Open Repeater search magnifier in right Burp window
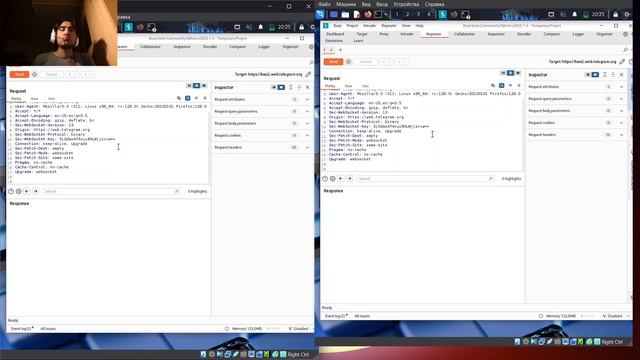The image size is (640, 360). pyautogui.click(x=626, y=50)
